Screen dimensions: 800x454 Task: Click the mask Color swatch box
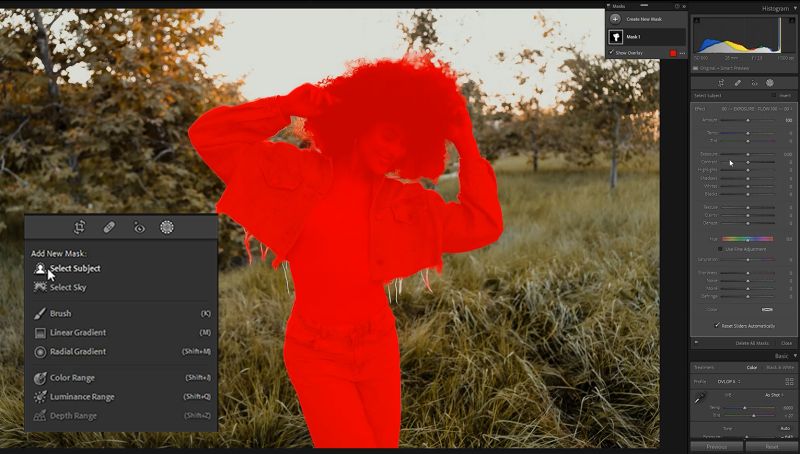tap(767, 309)
